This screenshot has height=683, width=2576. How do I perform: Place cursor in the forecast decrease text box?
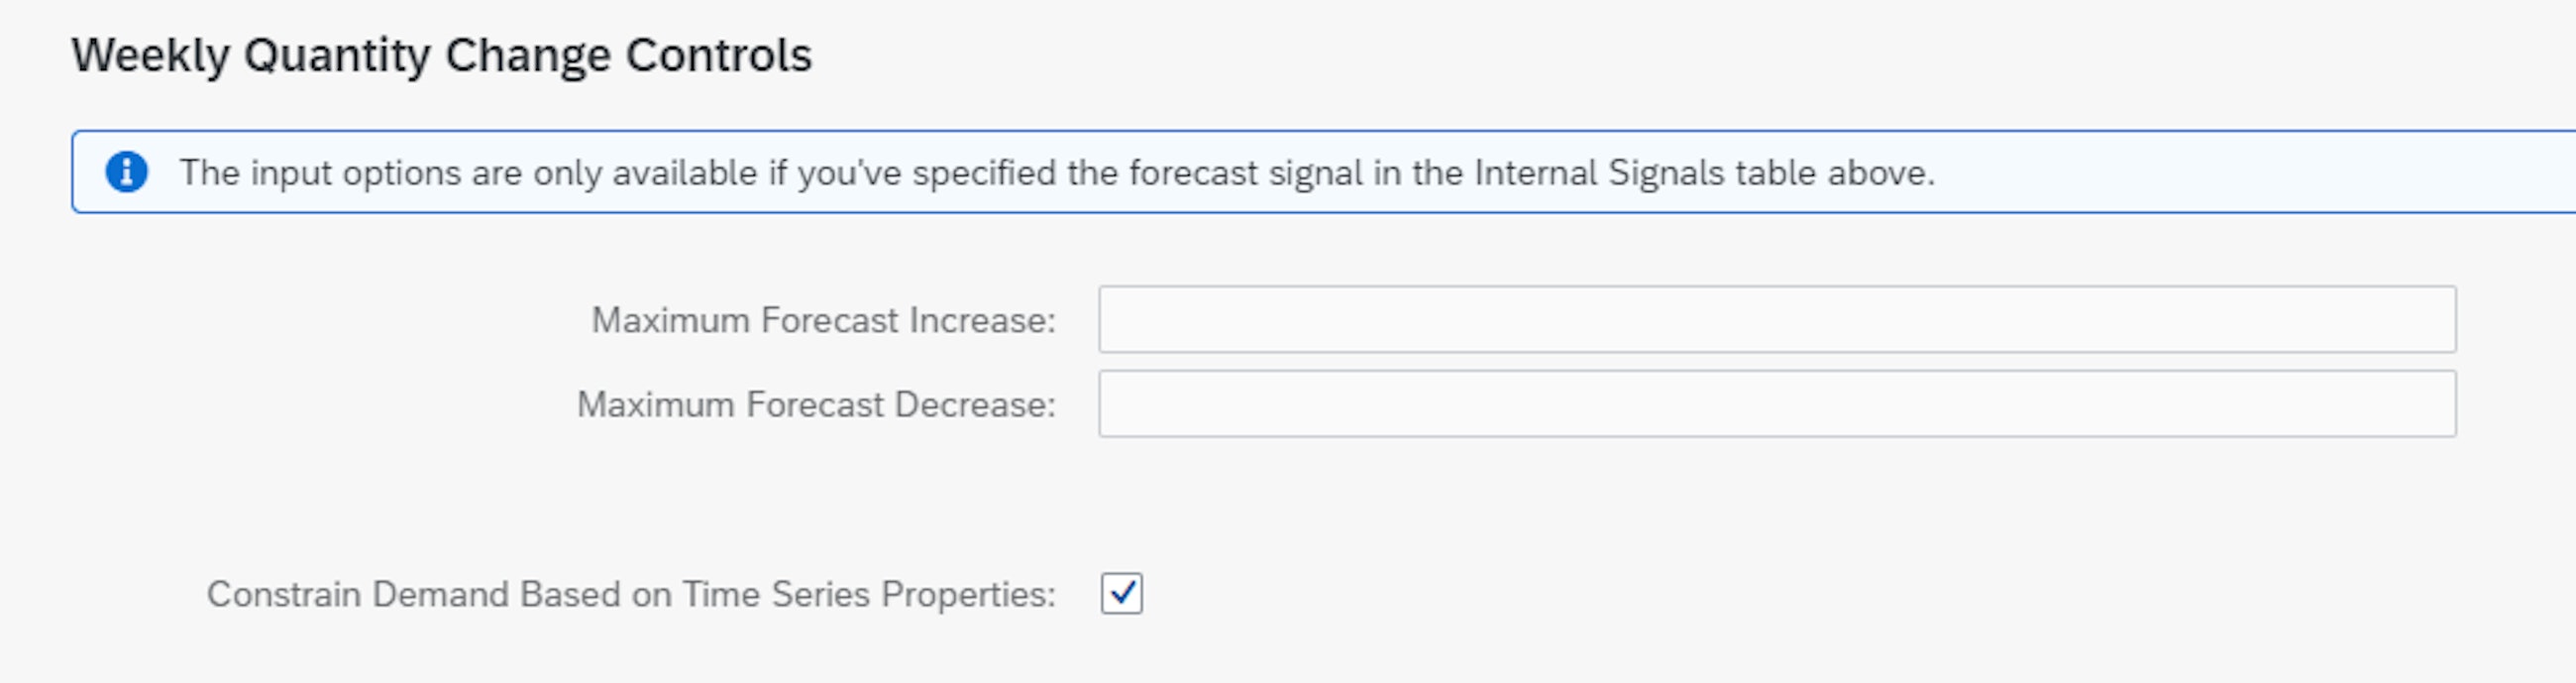click(1776, 404)
